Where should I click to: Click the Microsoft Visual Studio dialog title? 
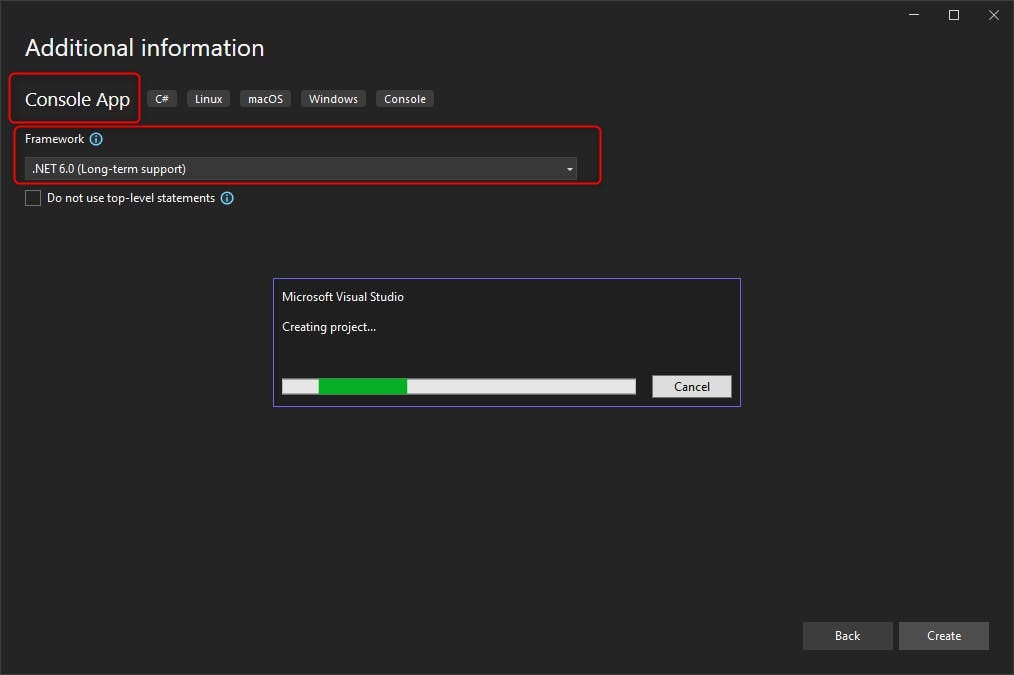[345, 296]
